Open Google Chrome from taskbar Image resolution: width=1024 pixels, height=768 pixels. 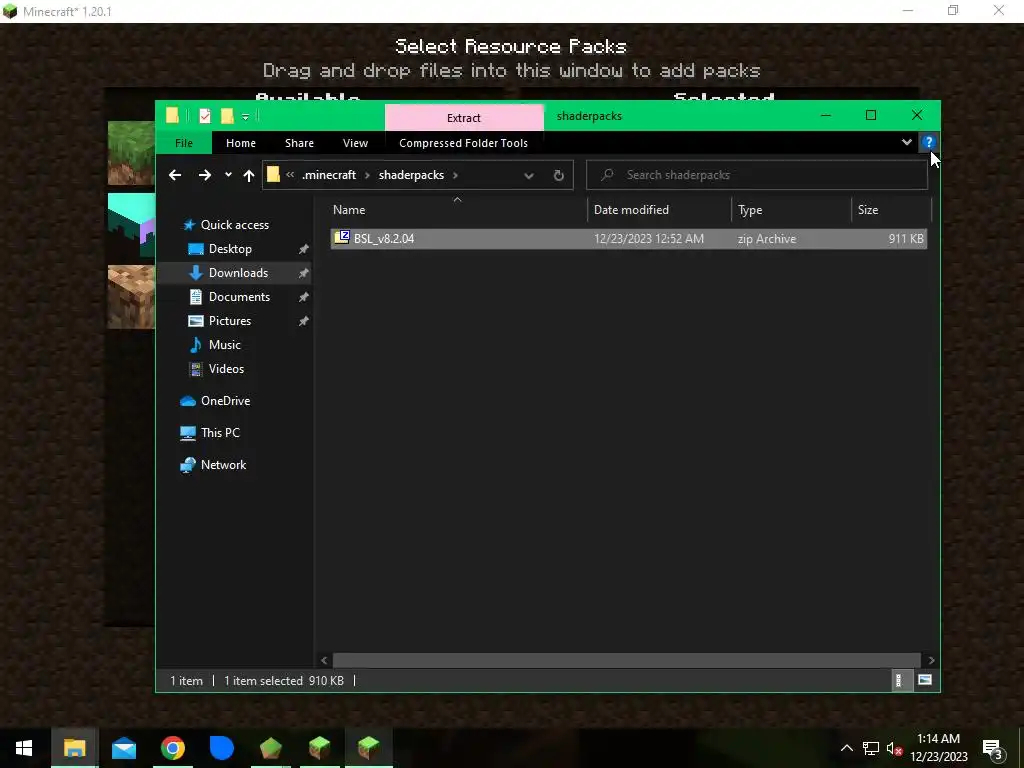point(173,748)
